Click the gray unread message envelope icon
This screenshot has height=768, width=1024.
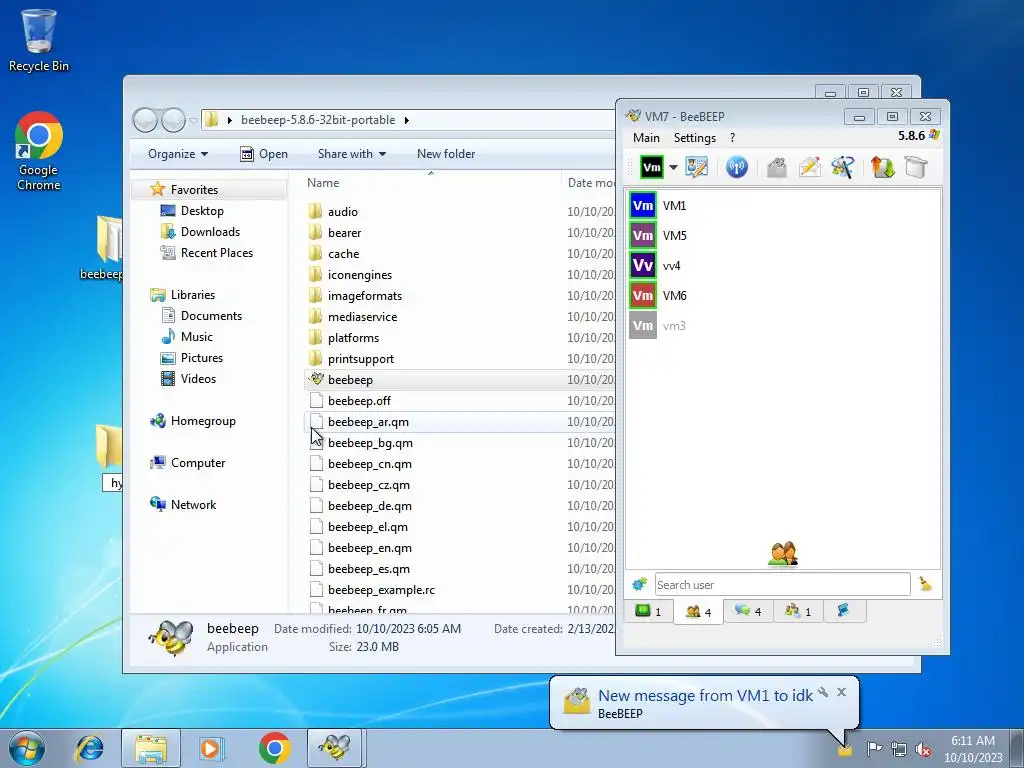click(776, 167)
